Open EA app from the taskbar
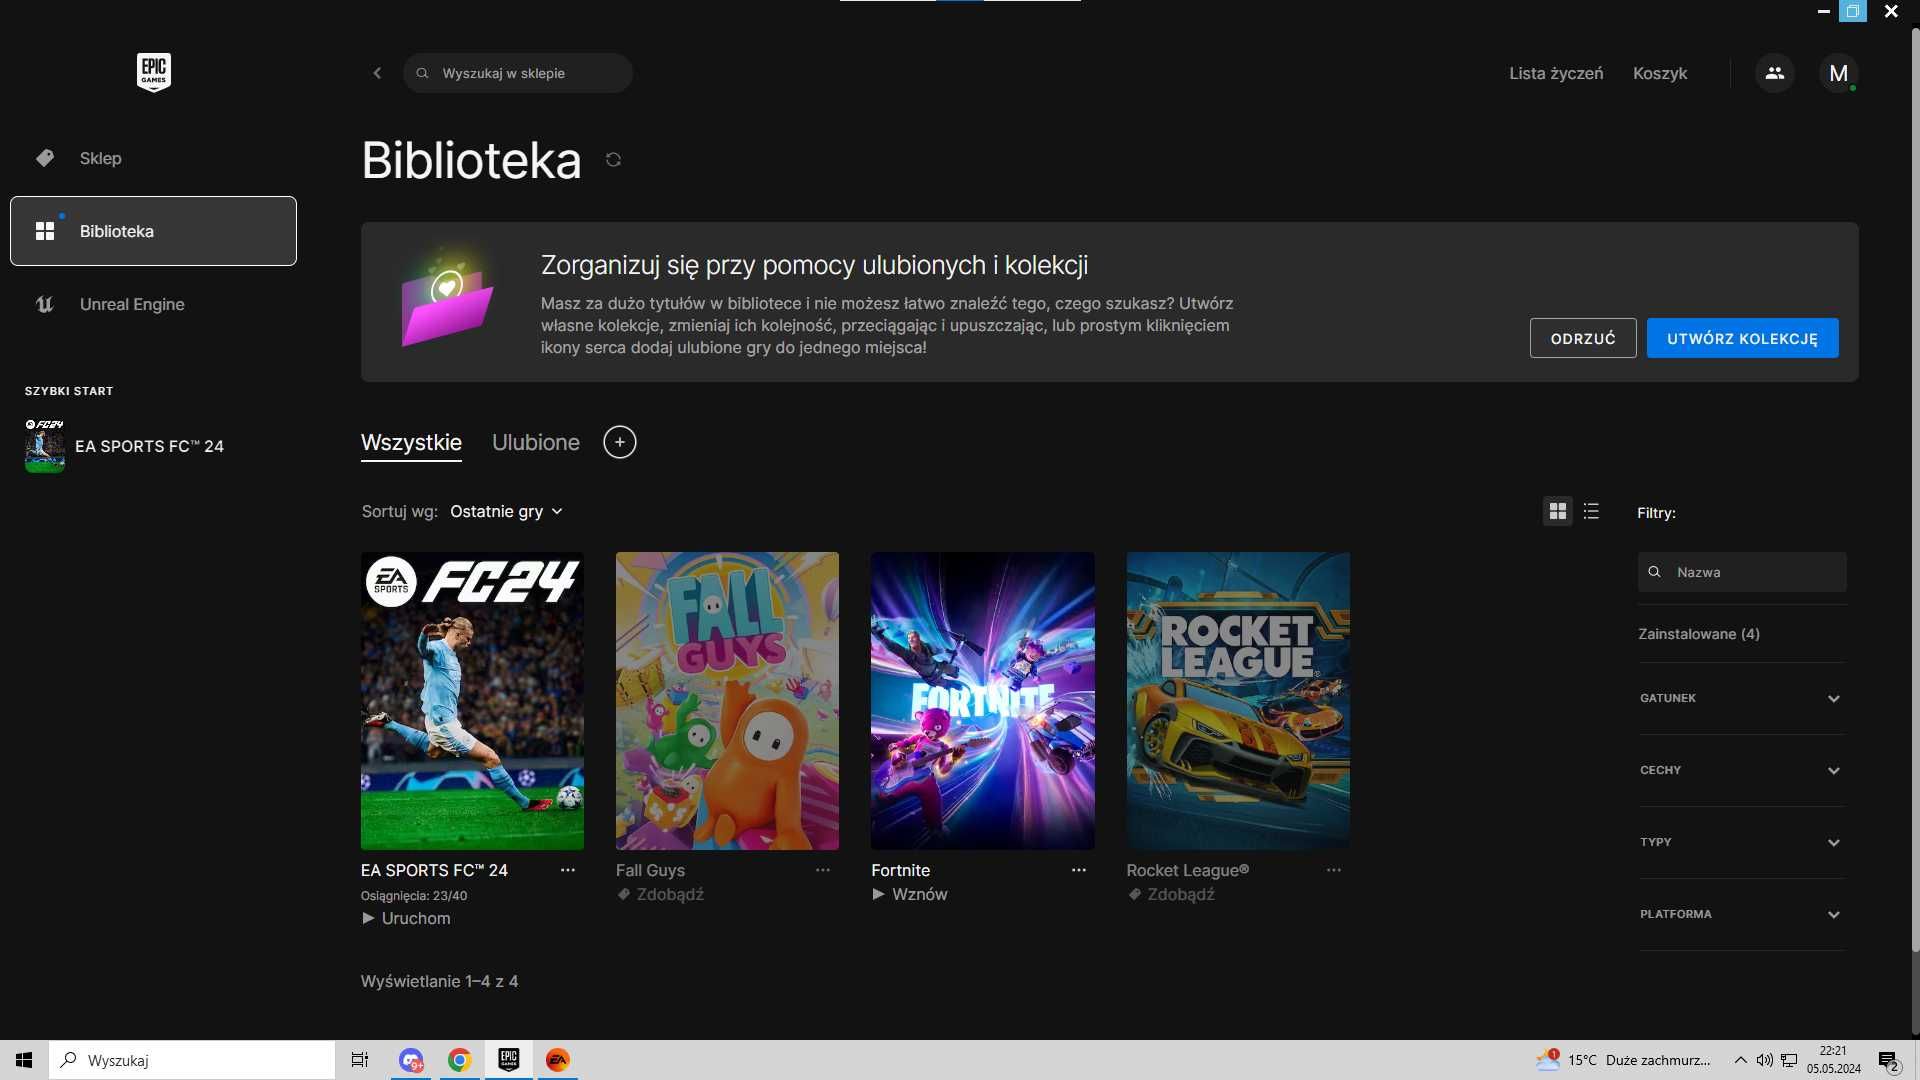This screenshot has width=1920, height=1080. pyautogui.click(x=557, y=1060)
